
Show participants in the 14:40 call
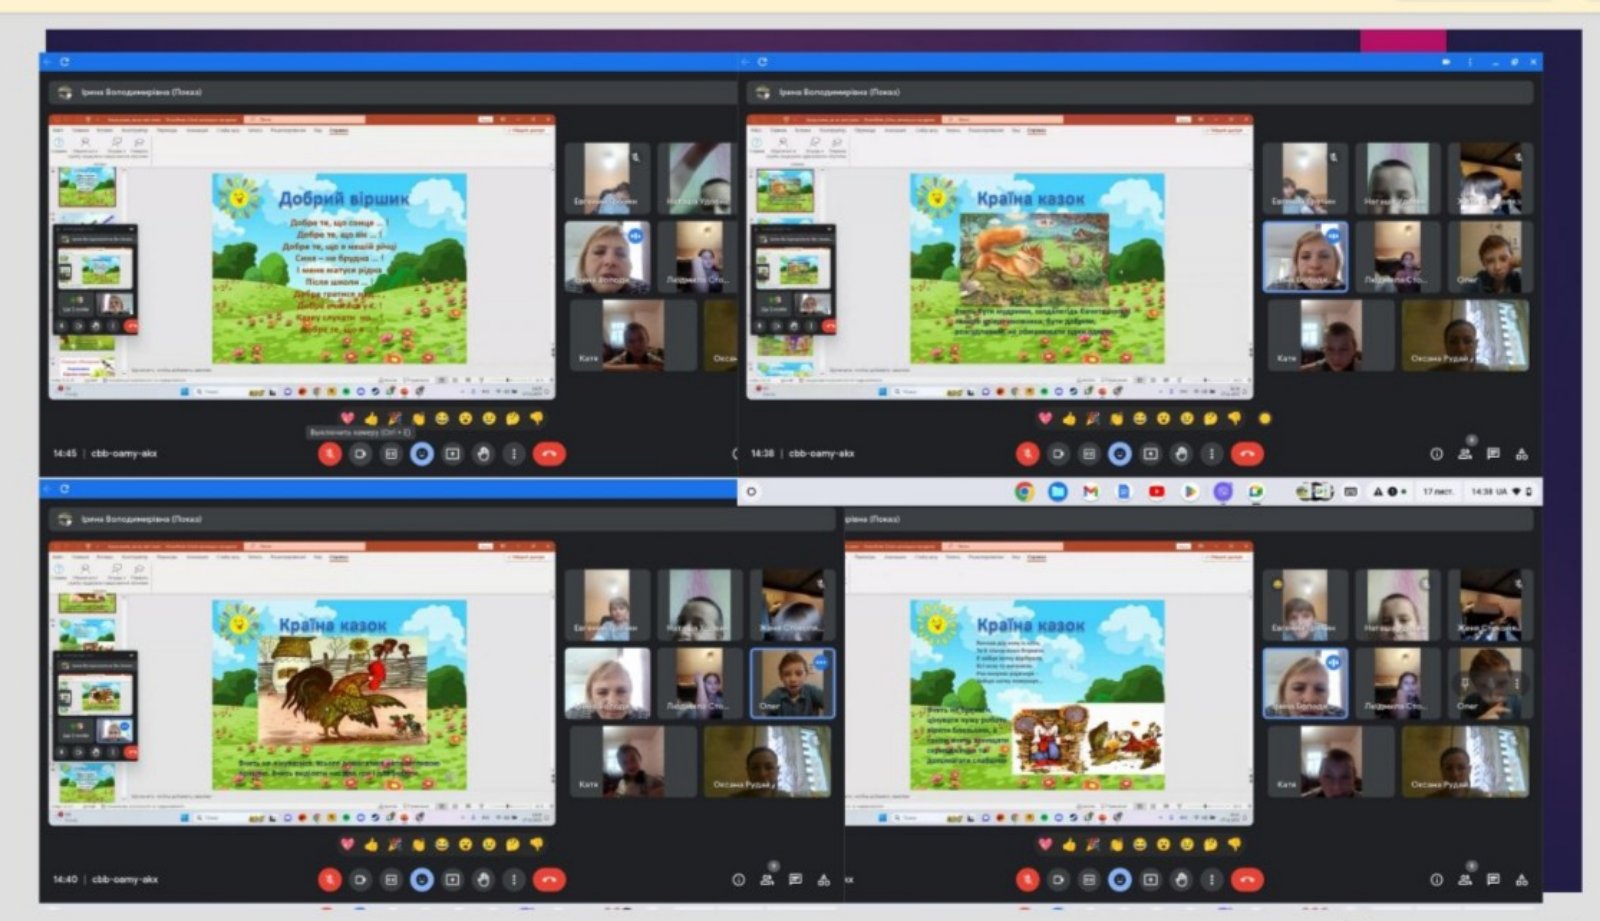(767, 880)
